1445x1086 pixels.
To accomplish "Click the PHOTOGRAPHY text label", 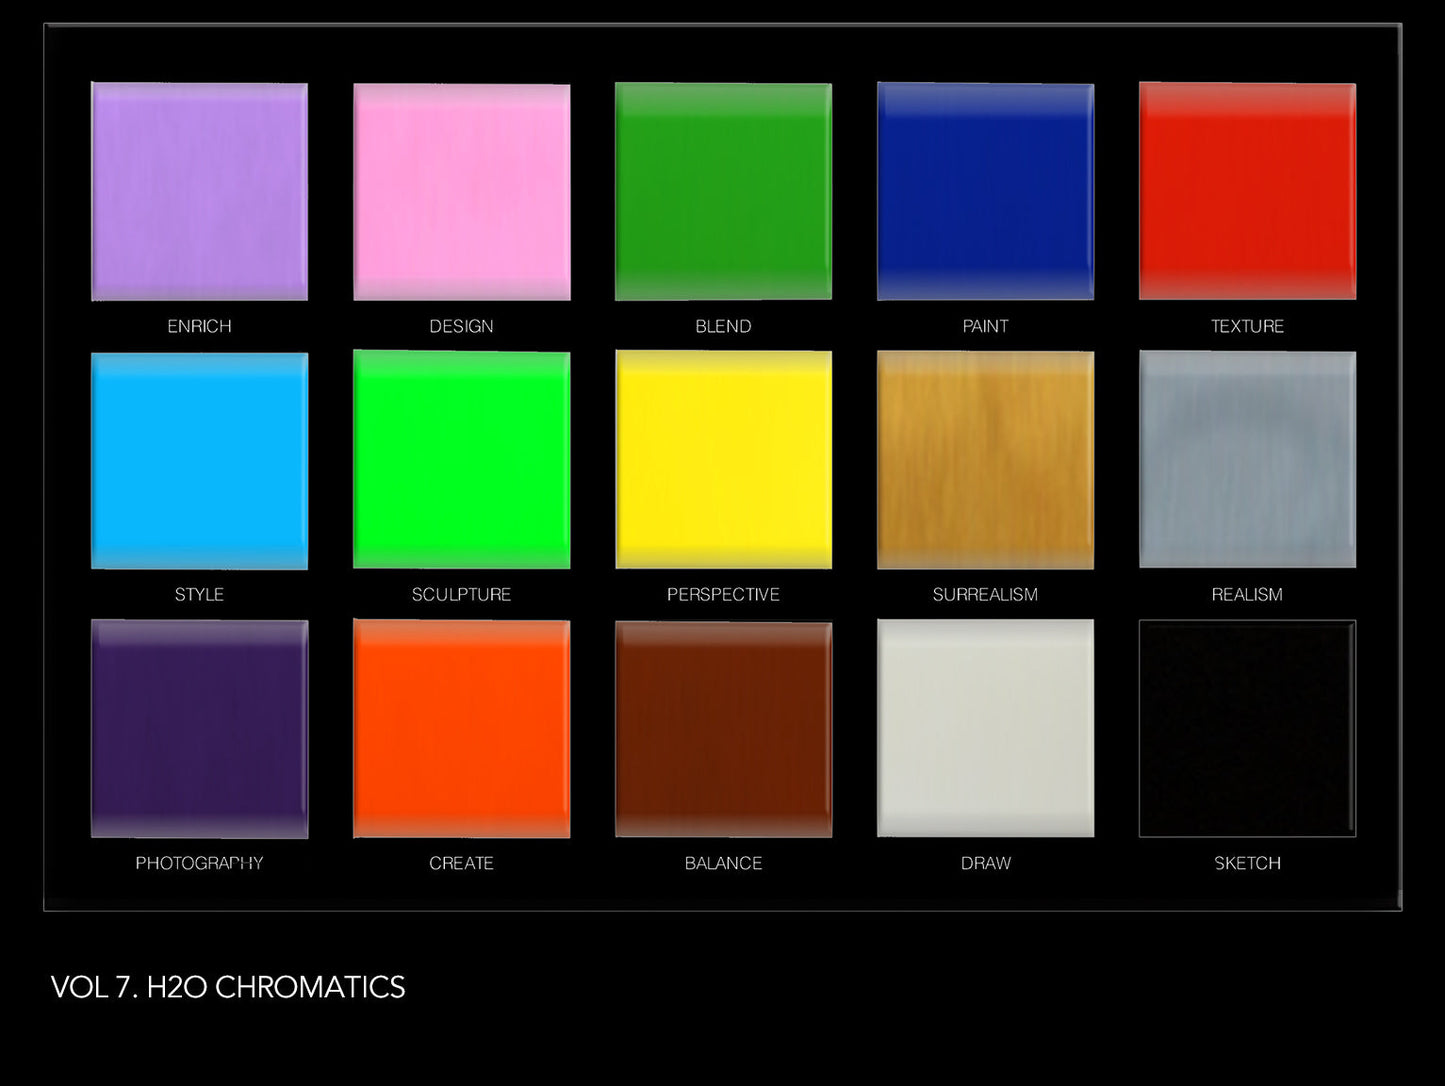I will [x=199, y=863].
